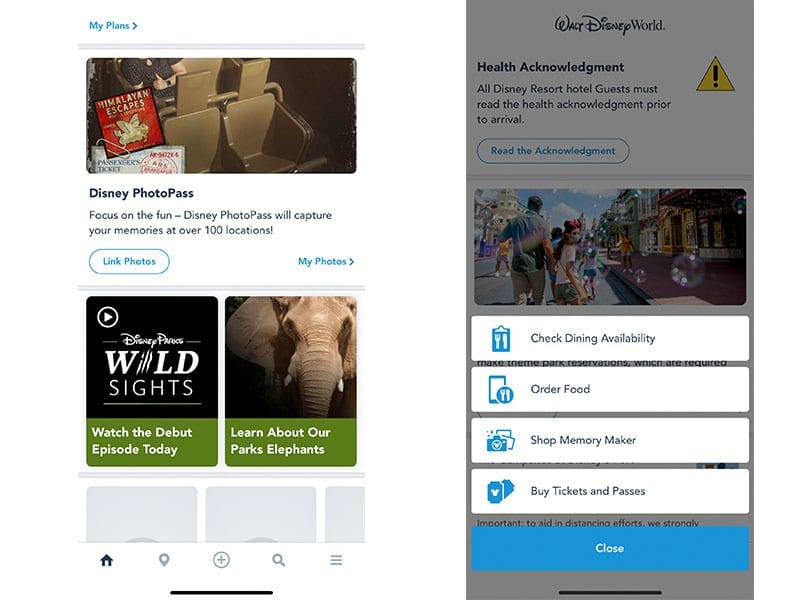
Task: Click the Memory Maker camera icon
Action: pyautogui.click(x=501, y=440)
